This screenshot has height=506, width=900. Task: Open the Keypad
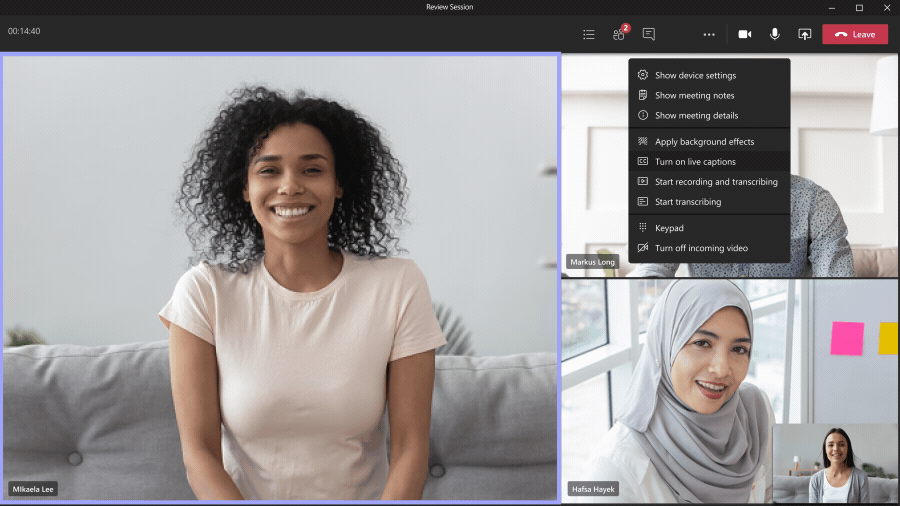[669, 227]
